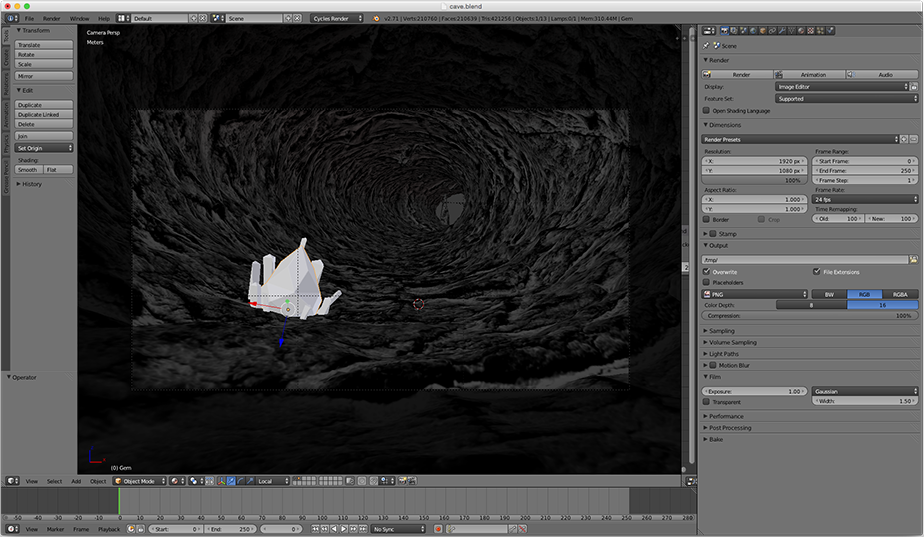The width and height of the screenshot is (924, 537).
Task: Click the Render camera icon button
Action: pyautogui.click(x=741, y=74)
